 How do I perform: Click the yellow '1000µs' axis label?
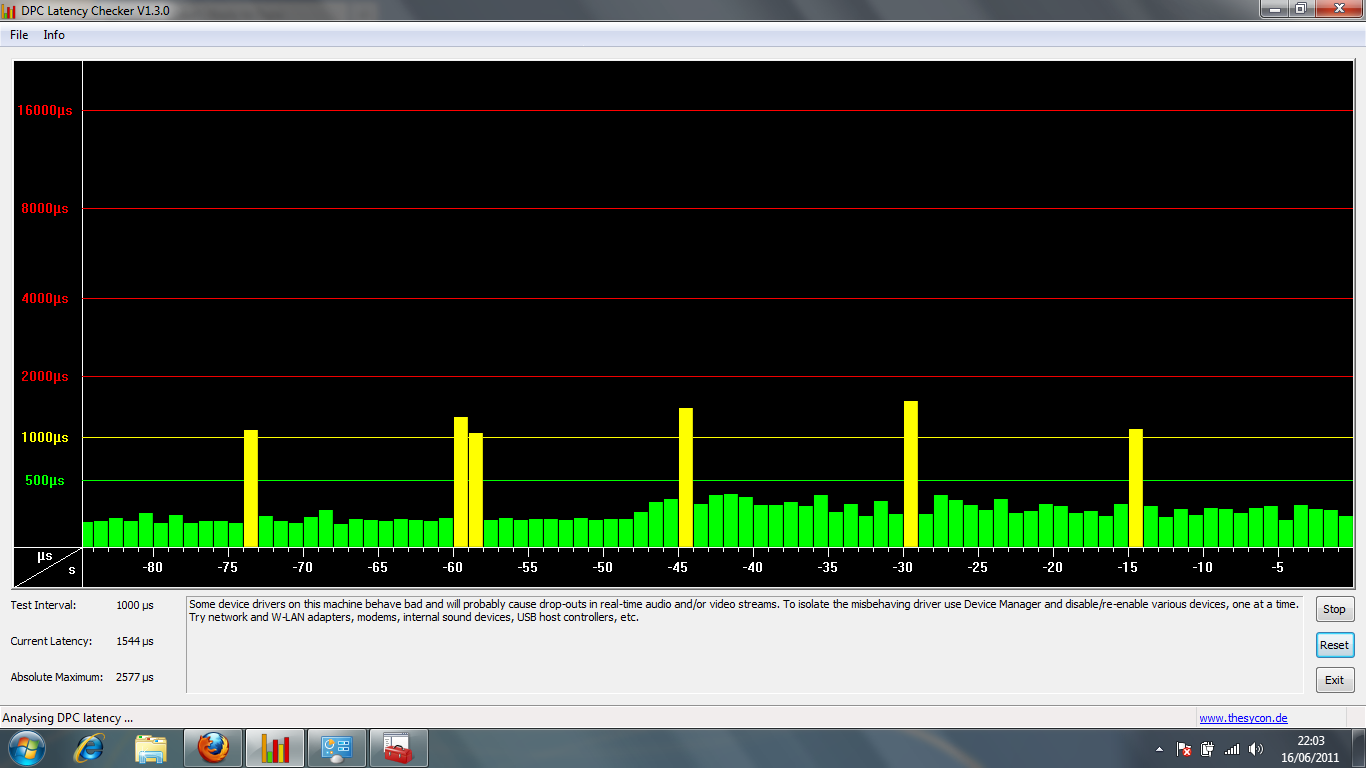(45, 438)
